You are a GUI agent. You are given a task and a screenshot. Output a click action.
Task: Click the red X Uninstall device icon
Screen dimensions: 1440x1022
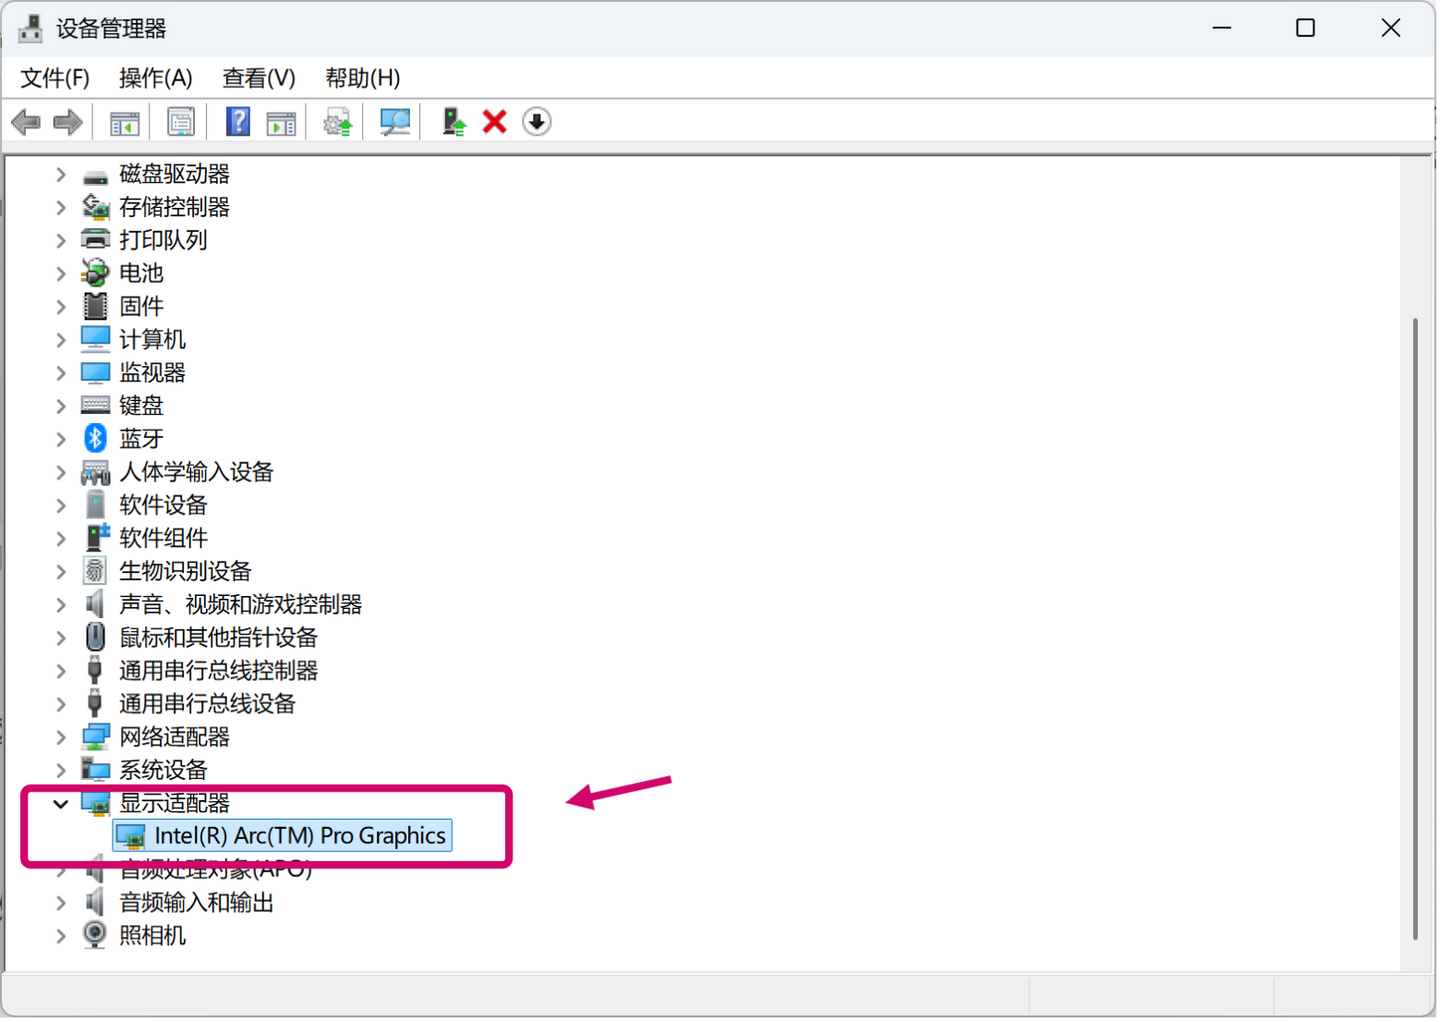click(x=495, y=122)
